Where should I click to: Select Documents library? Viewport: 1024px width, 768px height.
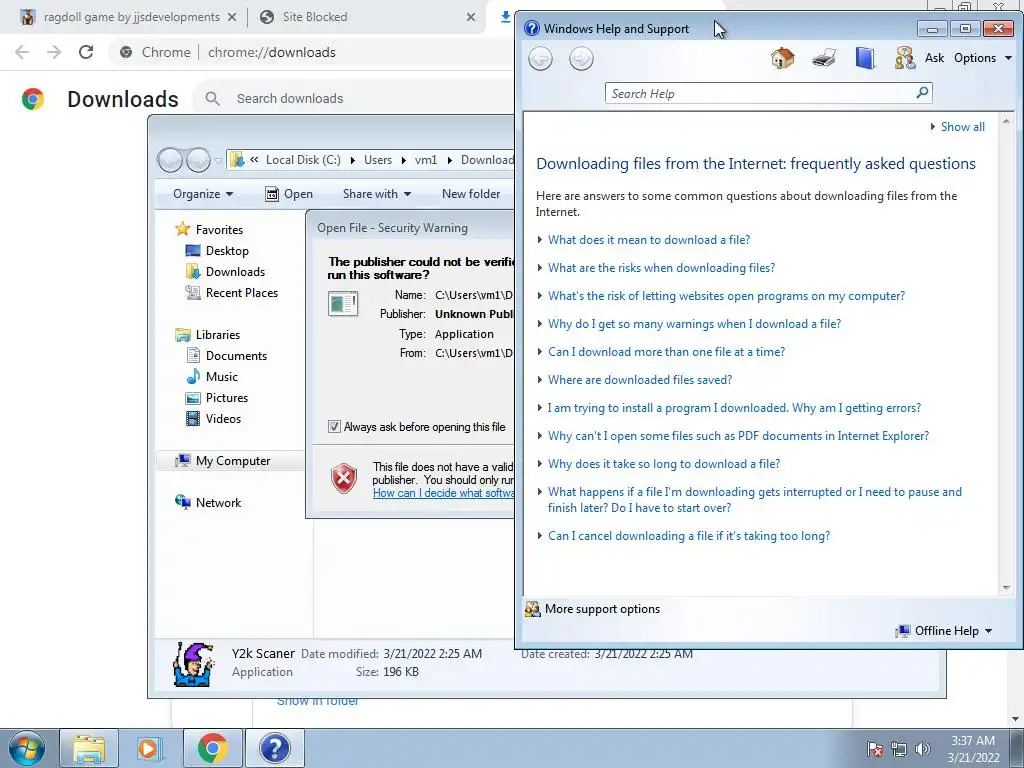click(236, 355)
